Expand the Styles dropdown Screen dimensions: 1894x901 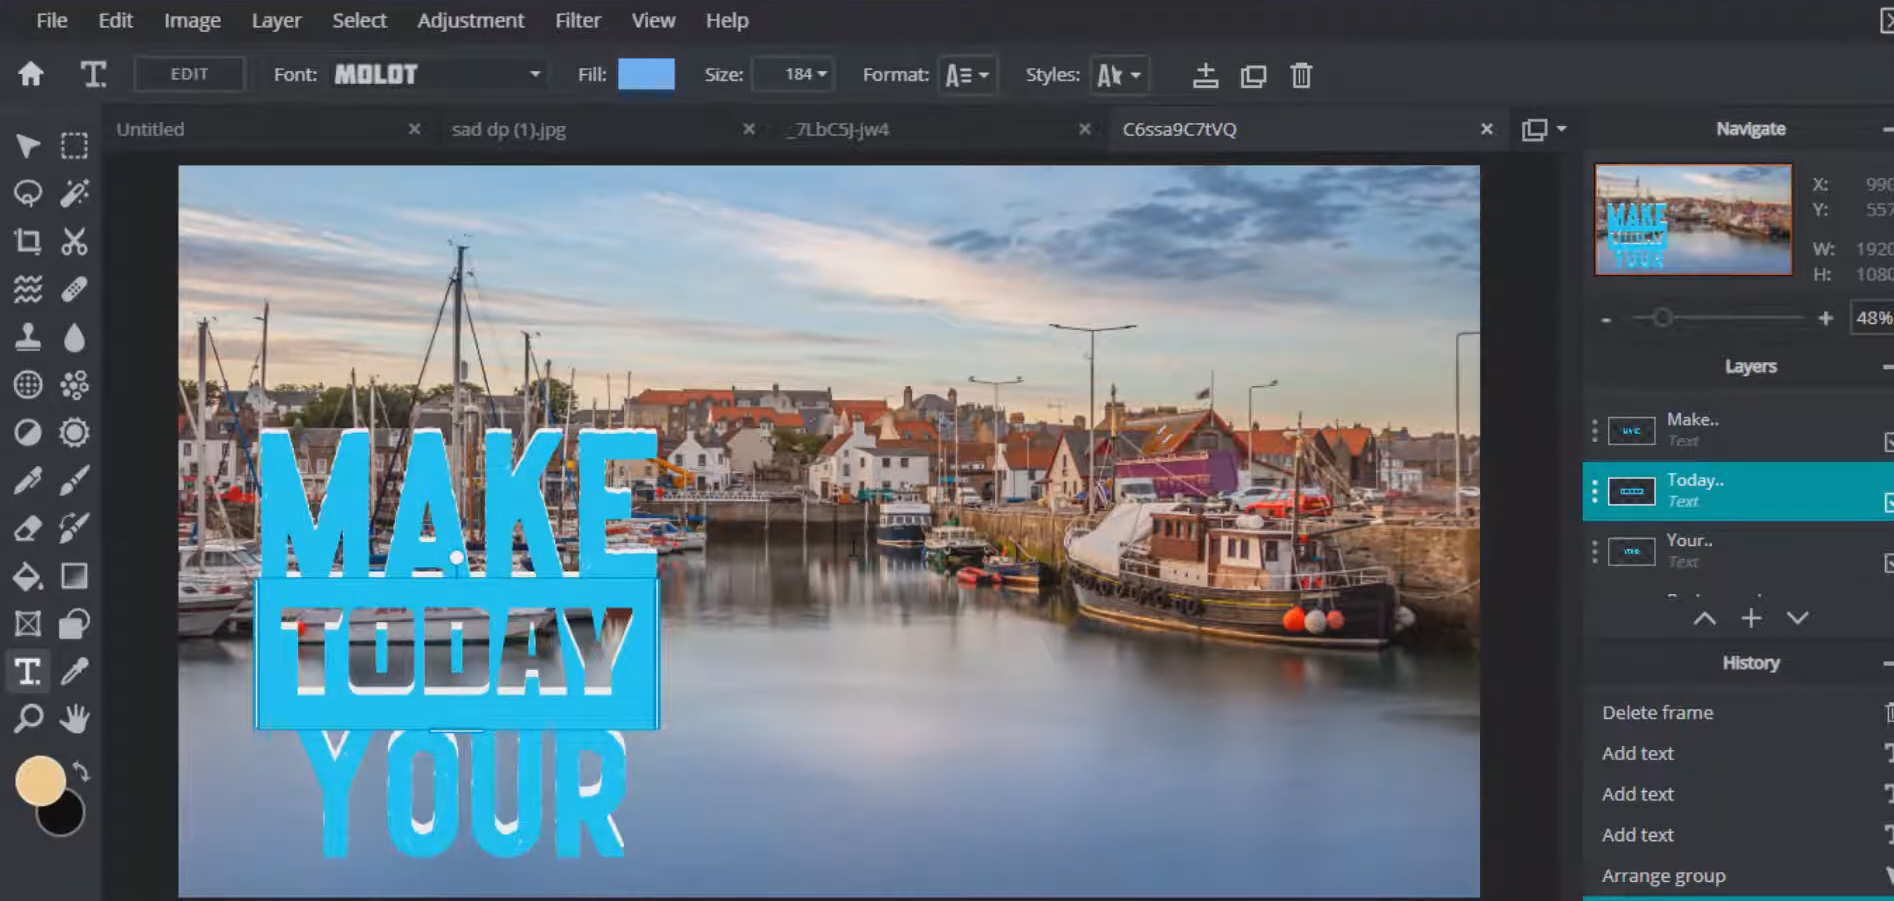click(1119, 75)
